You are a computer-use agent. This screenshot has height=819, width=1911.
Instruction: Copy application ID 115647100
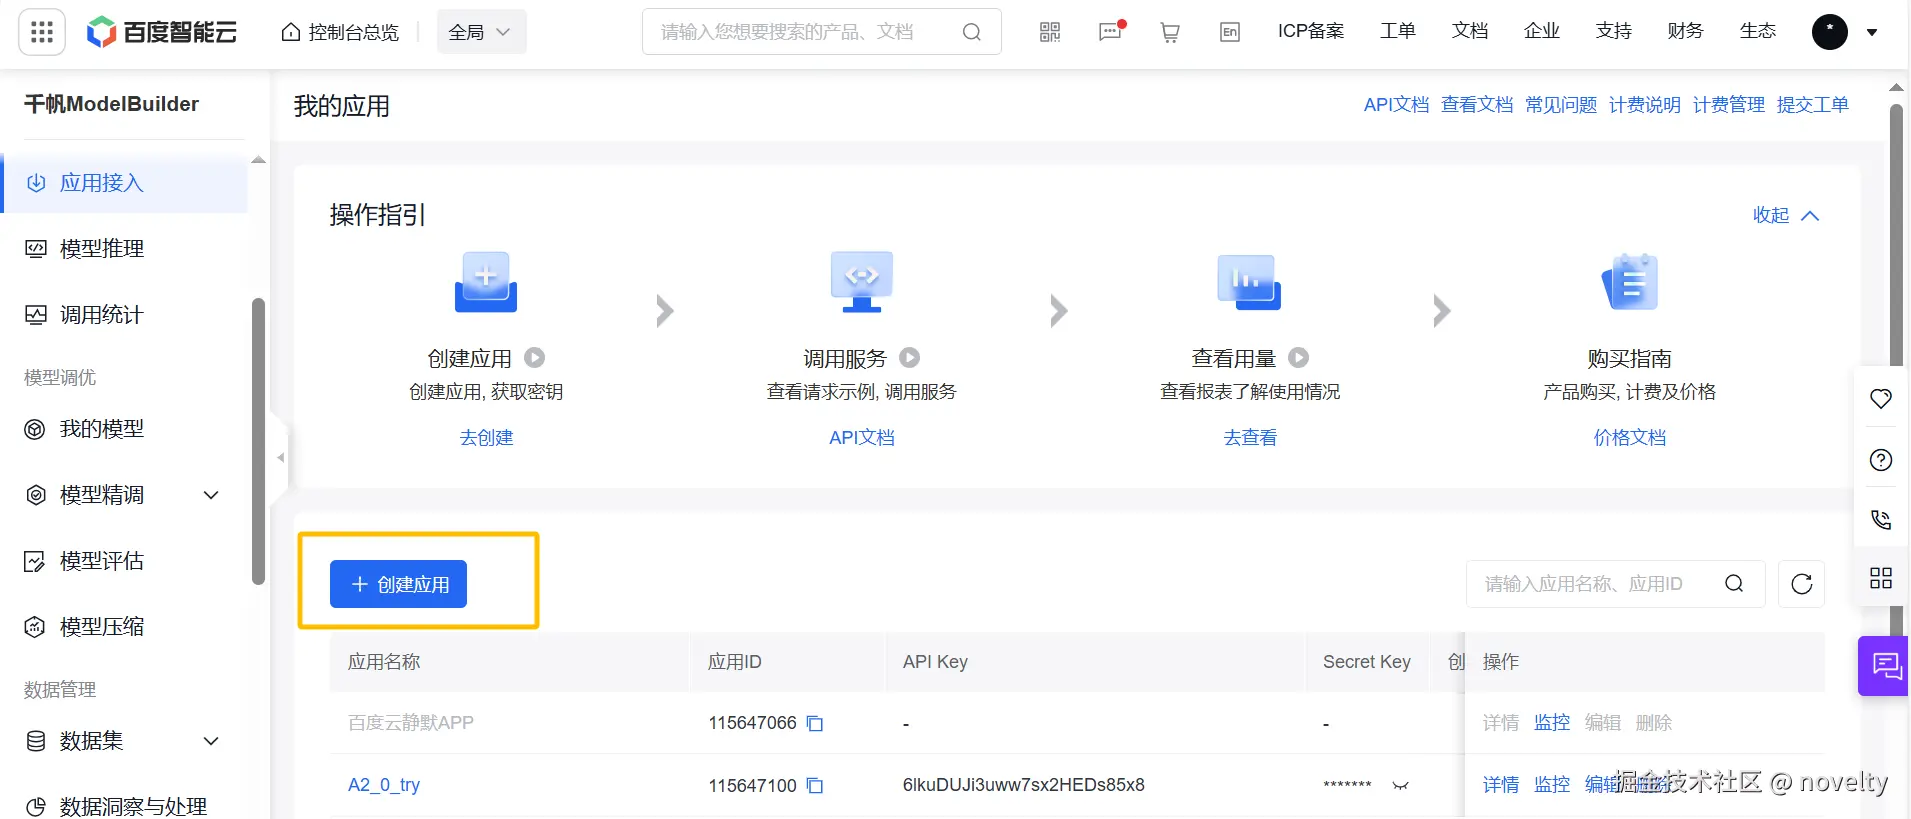click(x=815, y=785)
